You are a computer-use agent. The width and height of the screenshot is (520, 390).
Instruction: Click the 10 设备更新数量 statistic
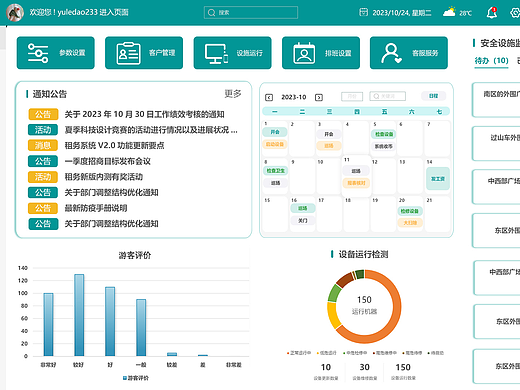pyautogui.click(x=326, y=371)
